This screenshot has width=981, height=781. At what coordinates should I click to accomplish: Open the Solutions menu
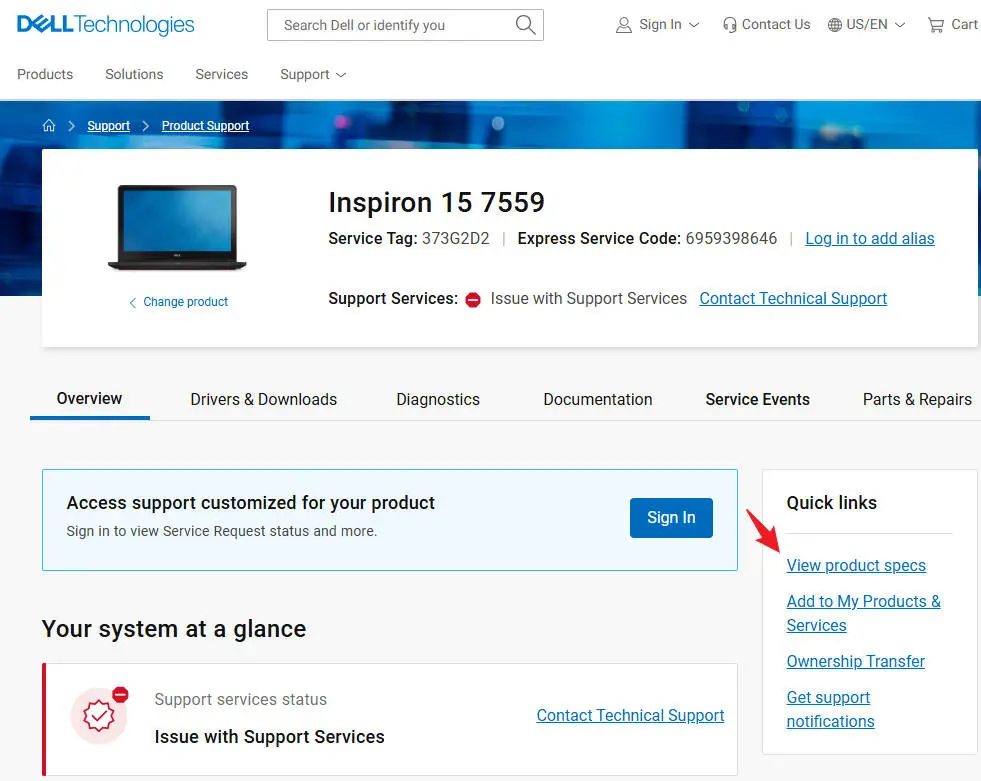[134, 74]
